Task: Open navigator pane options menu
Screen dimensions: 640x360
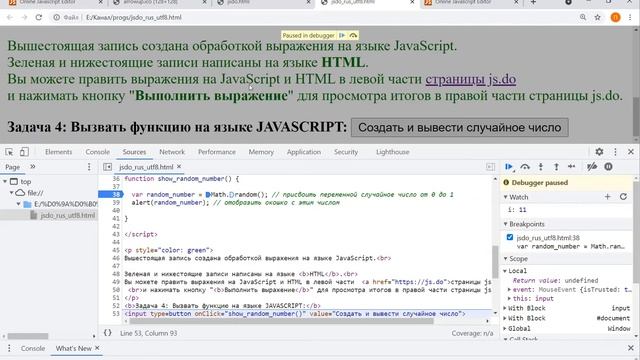Action: pos(89,167)
